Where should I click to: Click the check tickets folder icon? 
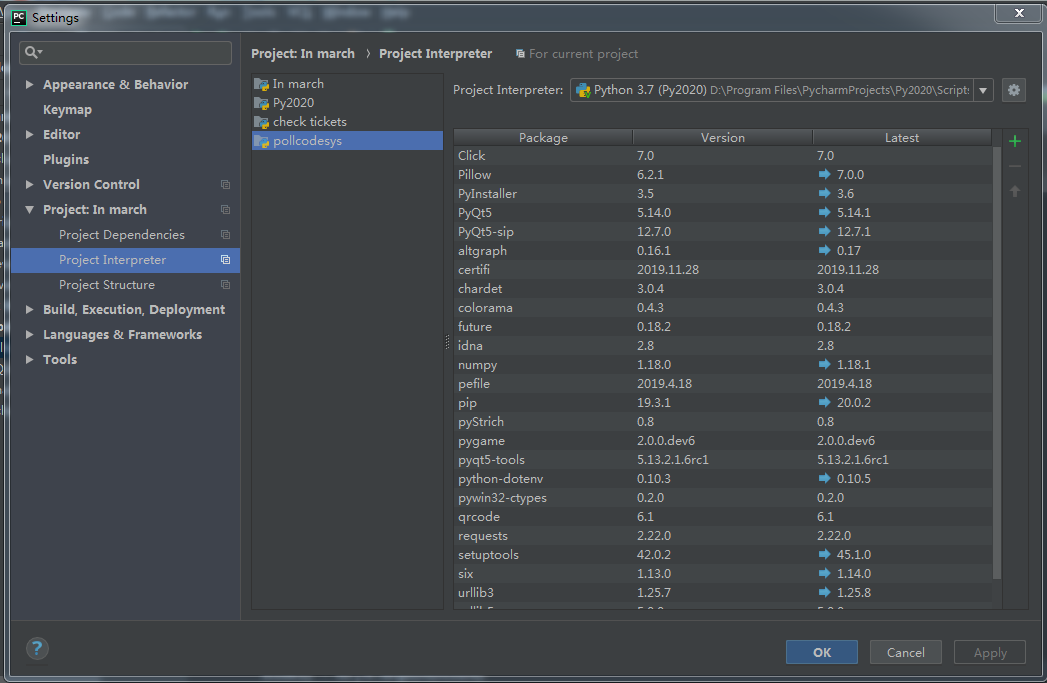[x=261, y=122]
